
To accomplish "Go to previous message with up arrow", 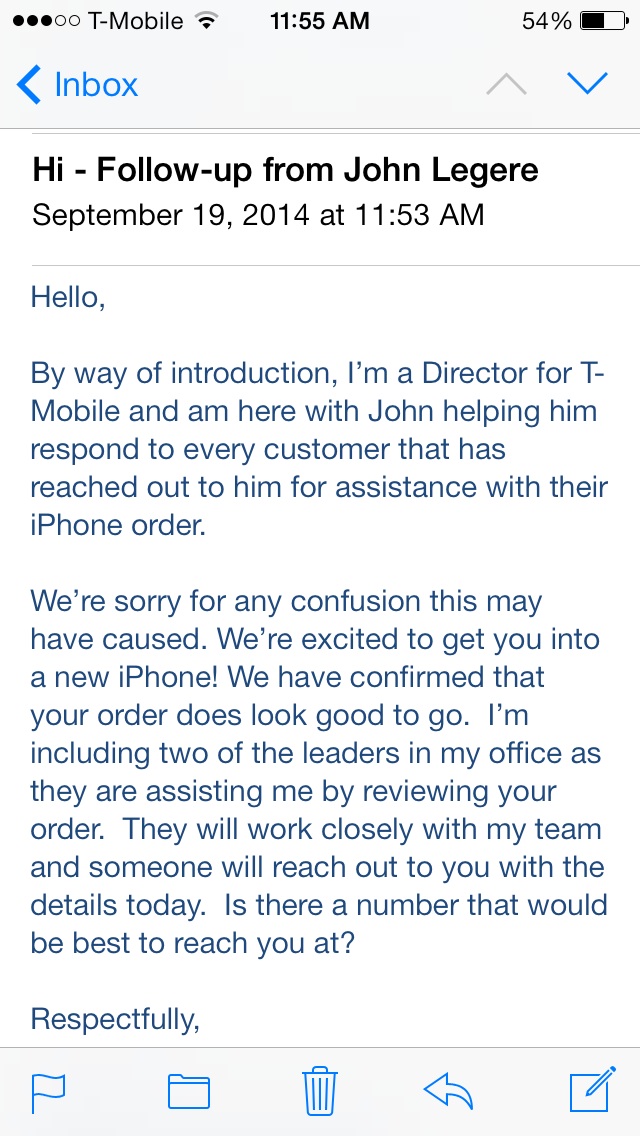I will click(506, 84).
